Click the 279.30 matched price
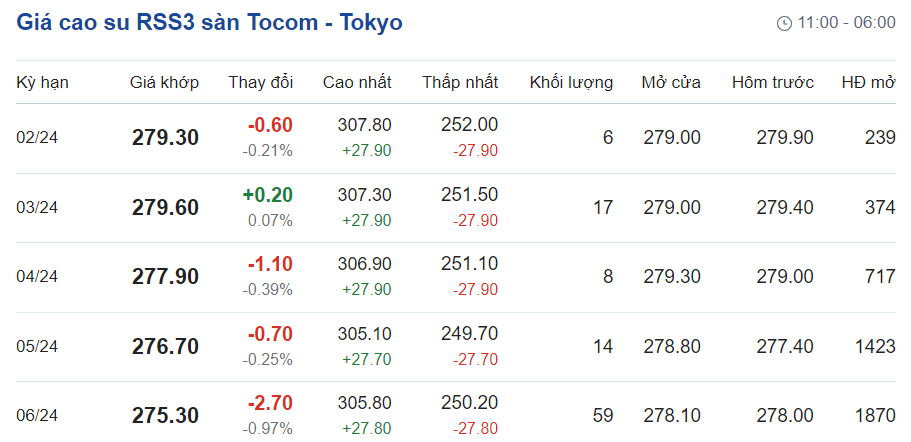The width and height of the screenshot is (911, 442). [x=165, y=138]
